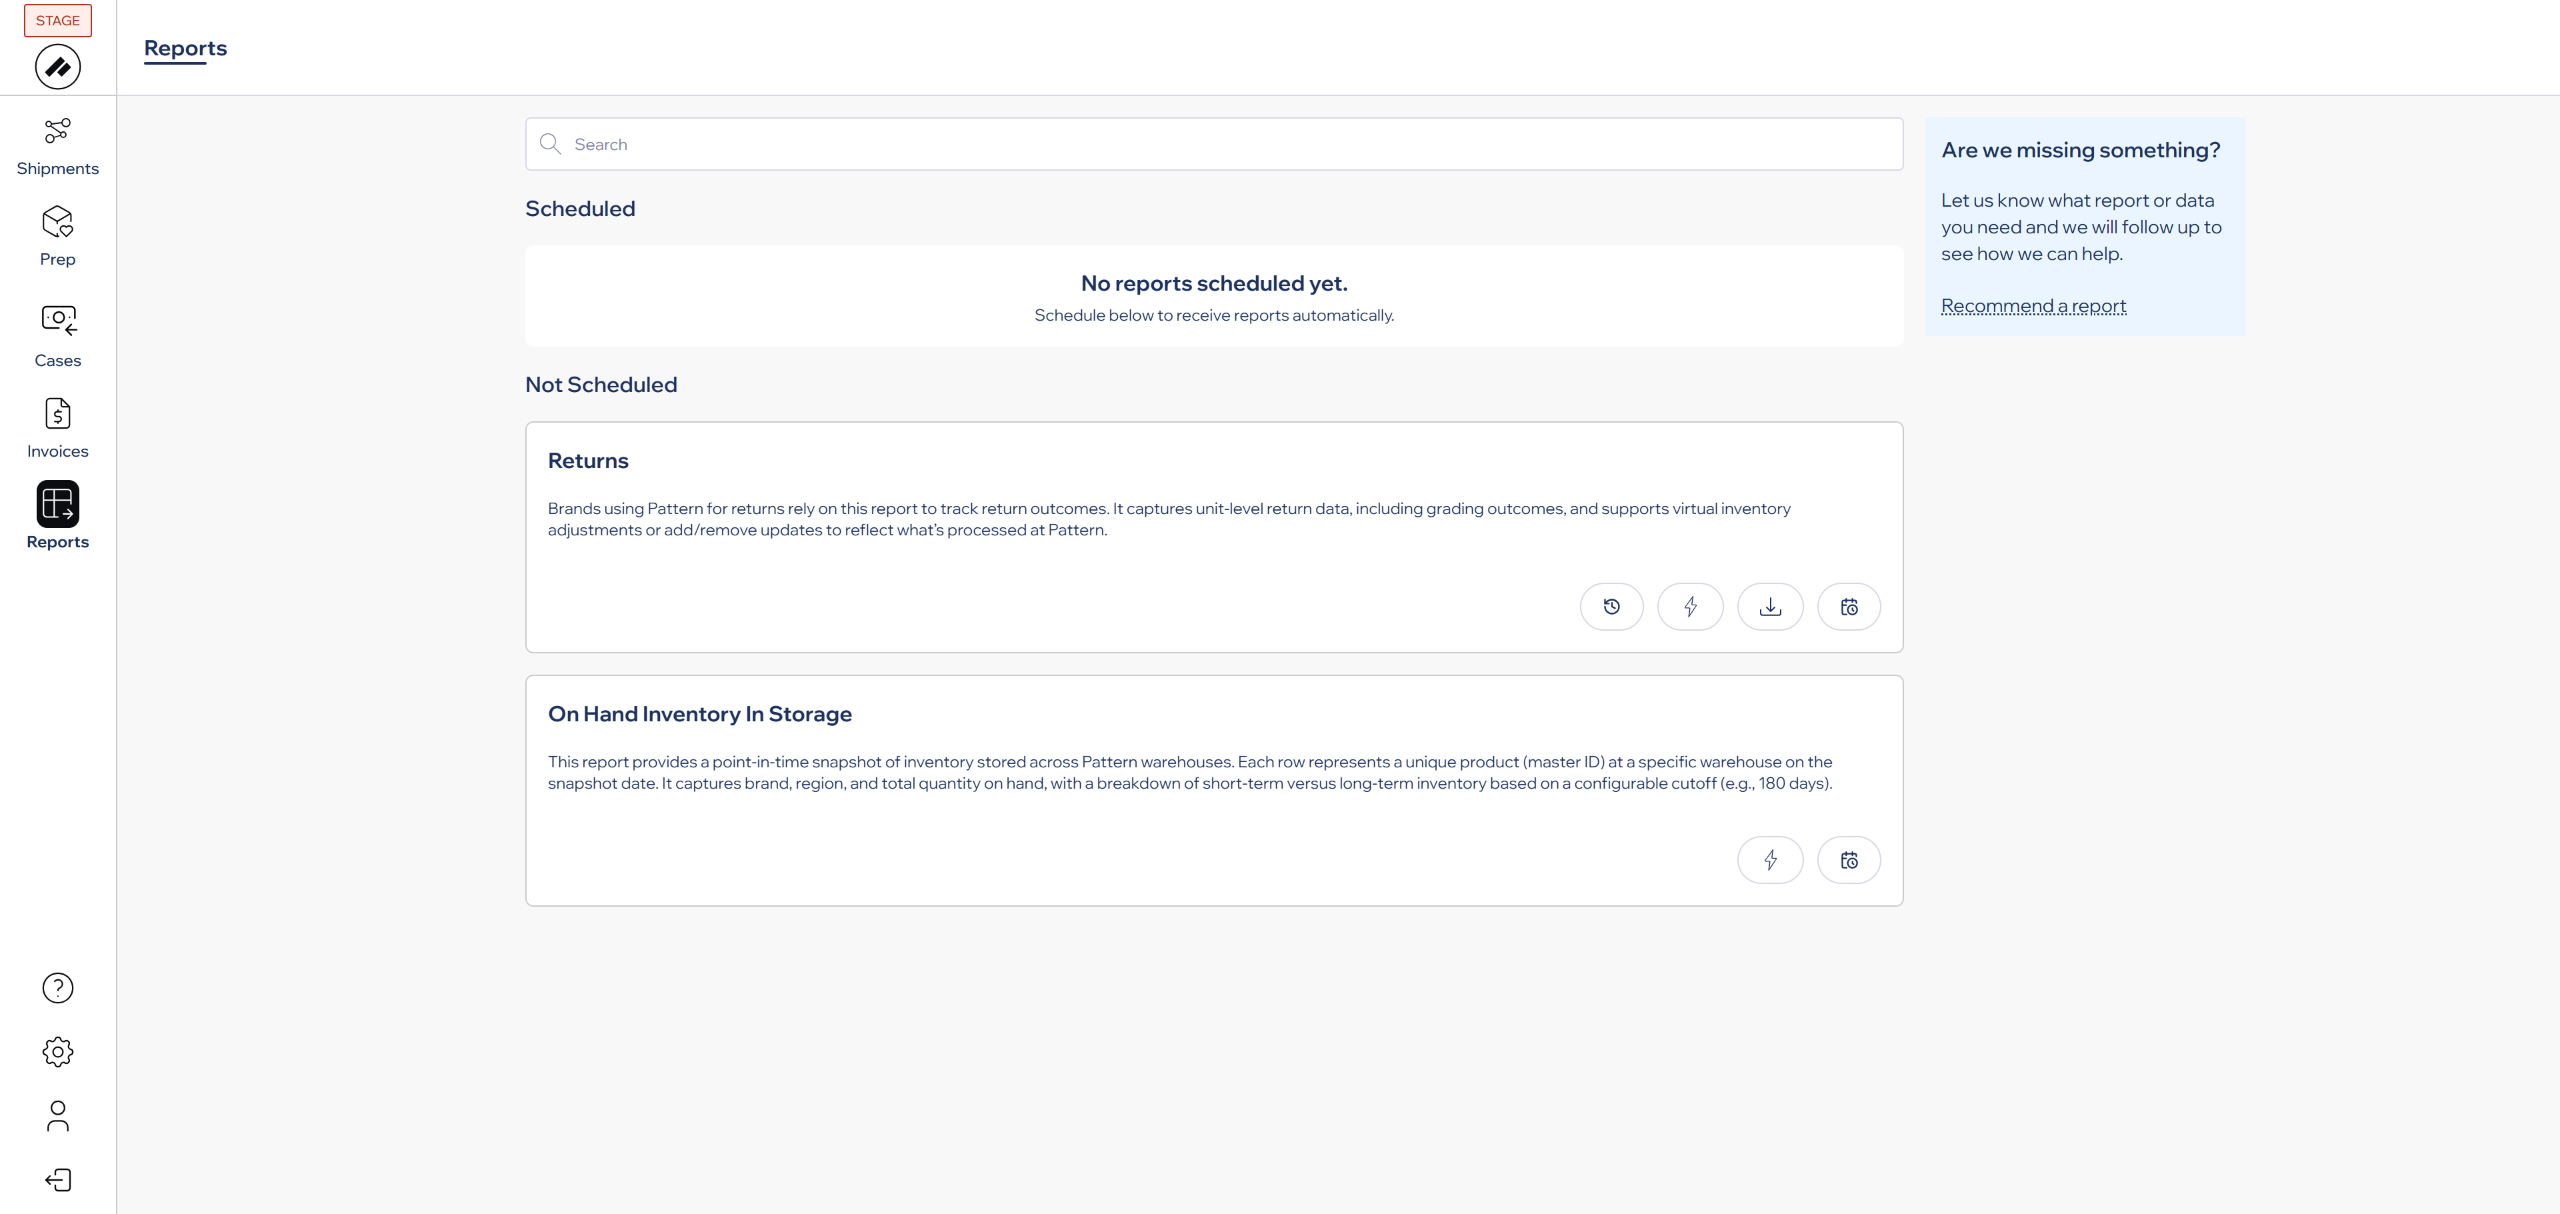Run Returns report with lightning icon
This screenshot has height=1214, width=2560.
pyautogui.click(x=1690, y=607)
